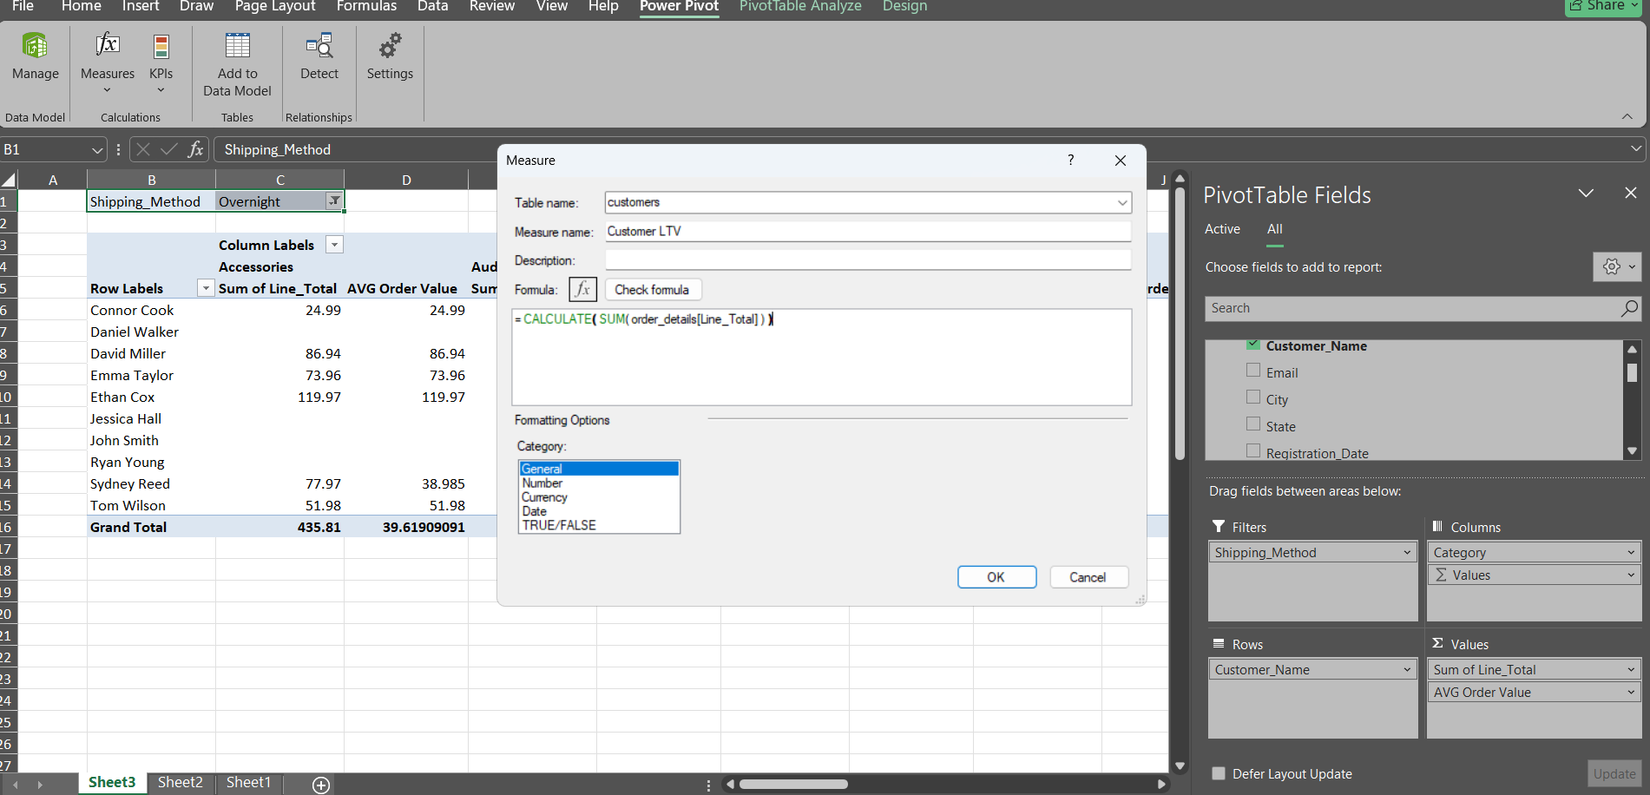1650x795 pixels.
Task: Check the Email field checkbox
Action: (x=1253, y=371)
